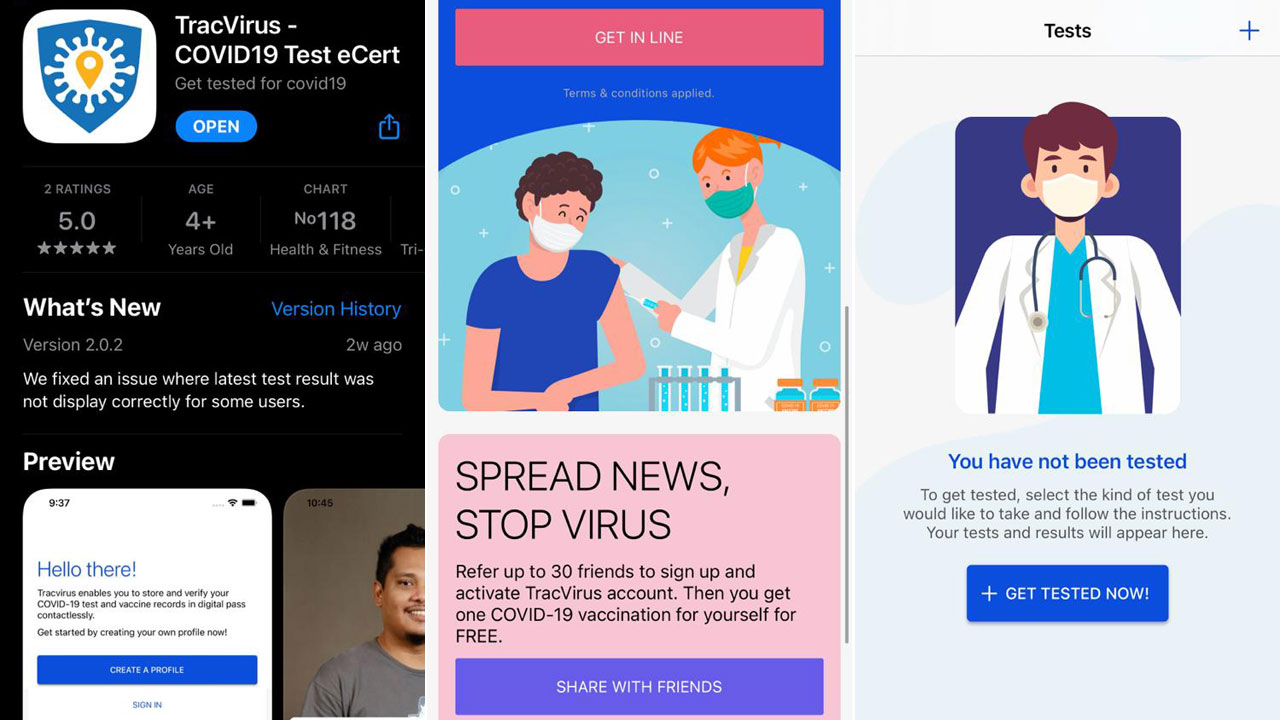Screen dimensions: 1280x720
Task: Tap CREATE A PROFILE in preview
Action: point(147,670)
